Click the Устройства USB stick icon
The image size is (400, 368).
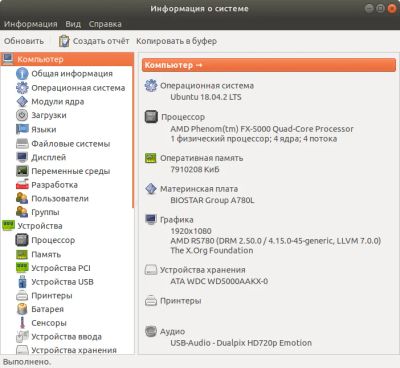pos(22,282)
